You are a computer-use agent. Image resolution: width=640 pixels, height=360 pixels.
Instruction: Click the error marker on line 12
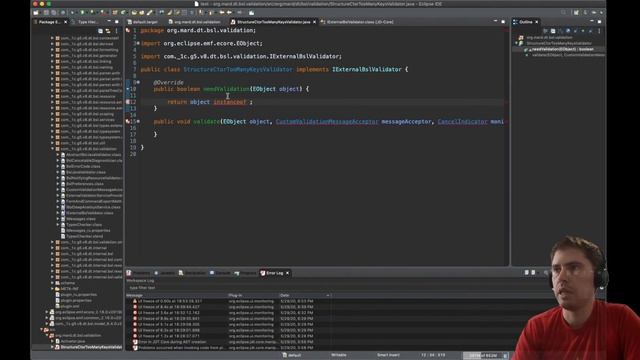point(128,102)
